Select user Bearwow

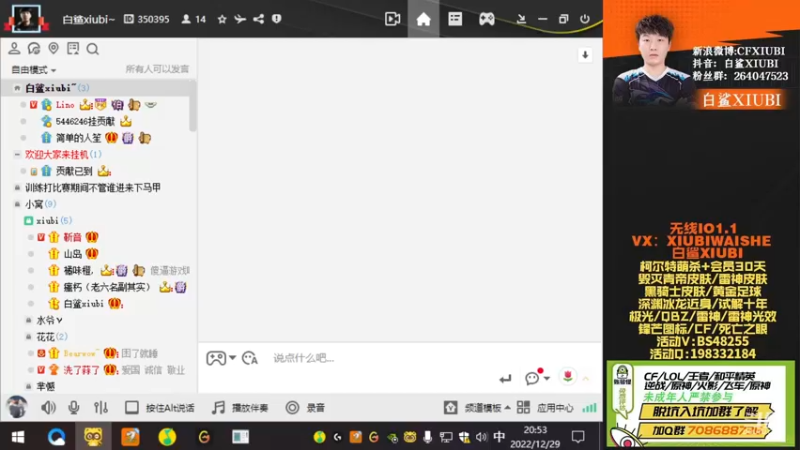pyautogui.click(x=81, y=353)
